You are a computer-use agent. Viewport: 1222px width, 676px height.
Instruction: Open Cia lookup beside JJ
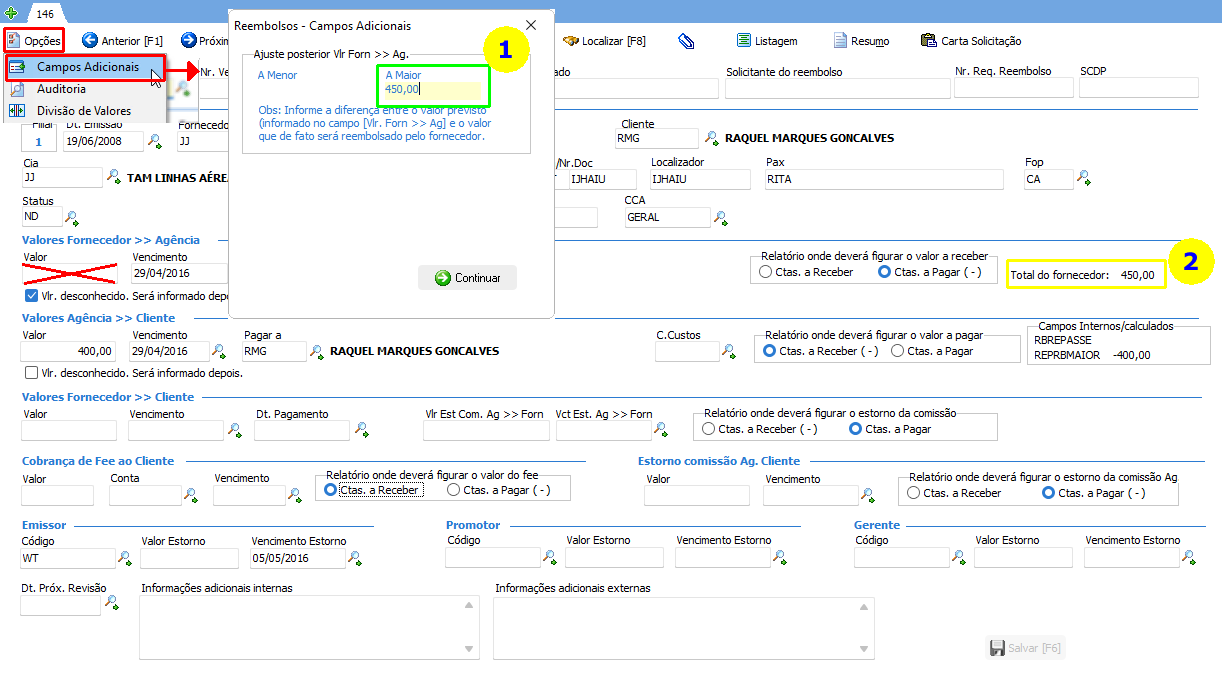click(113, 178)
